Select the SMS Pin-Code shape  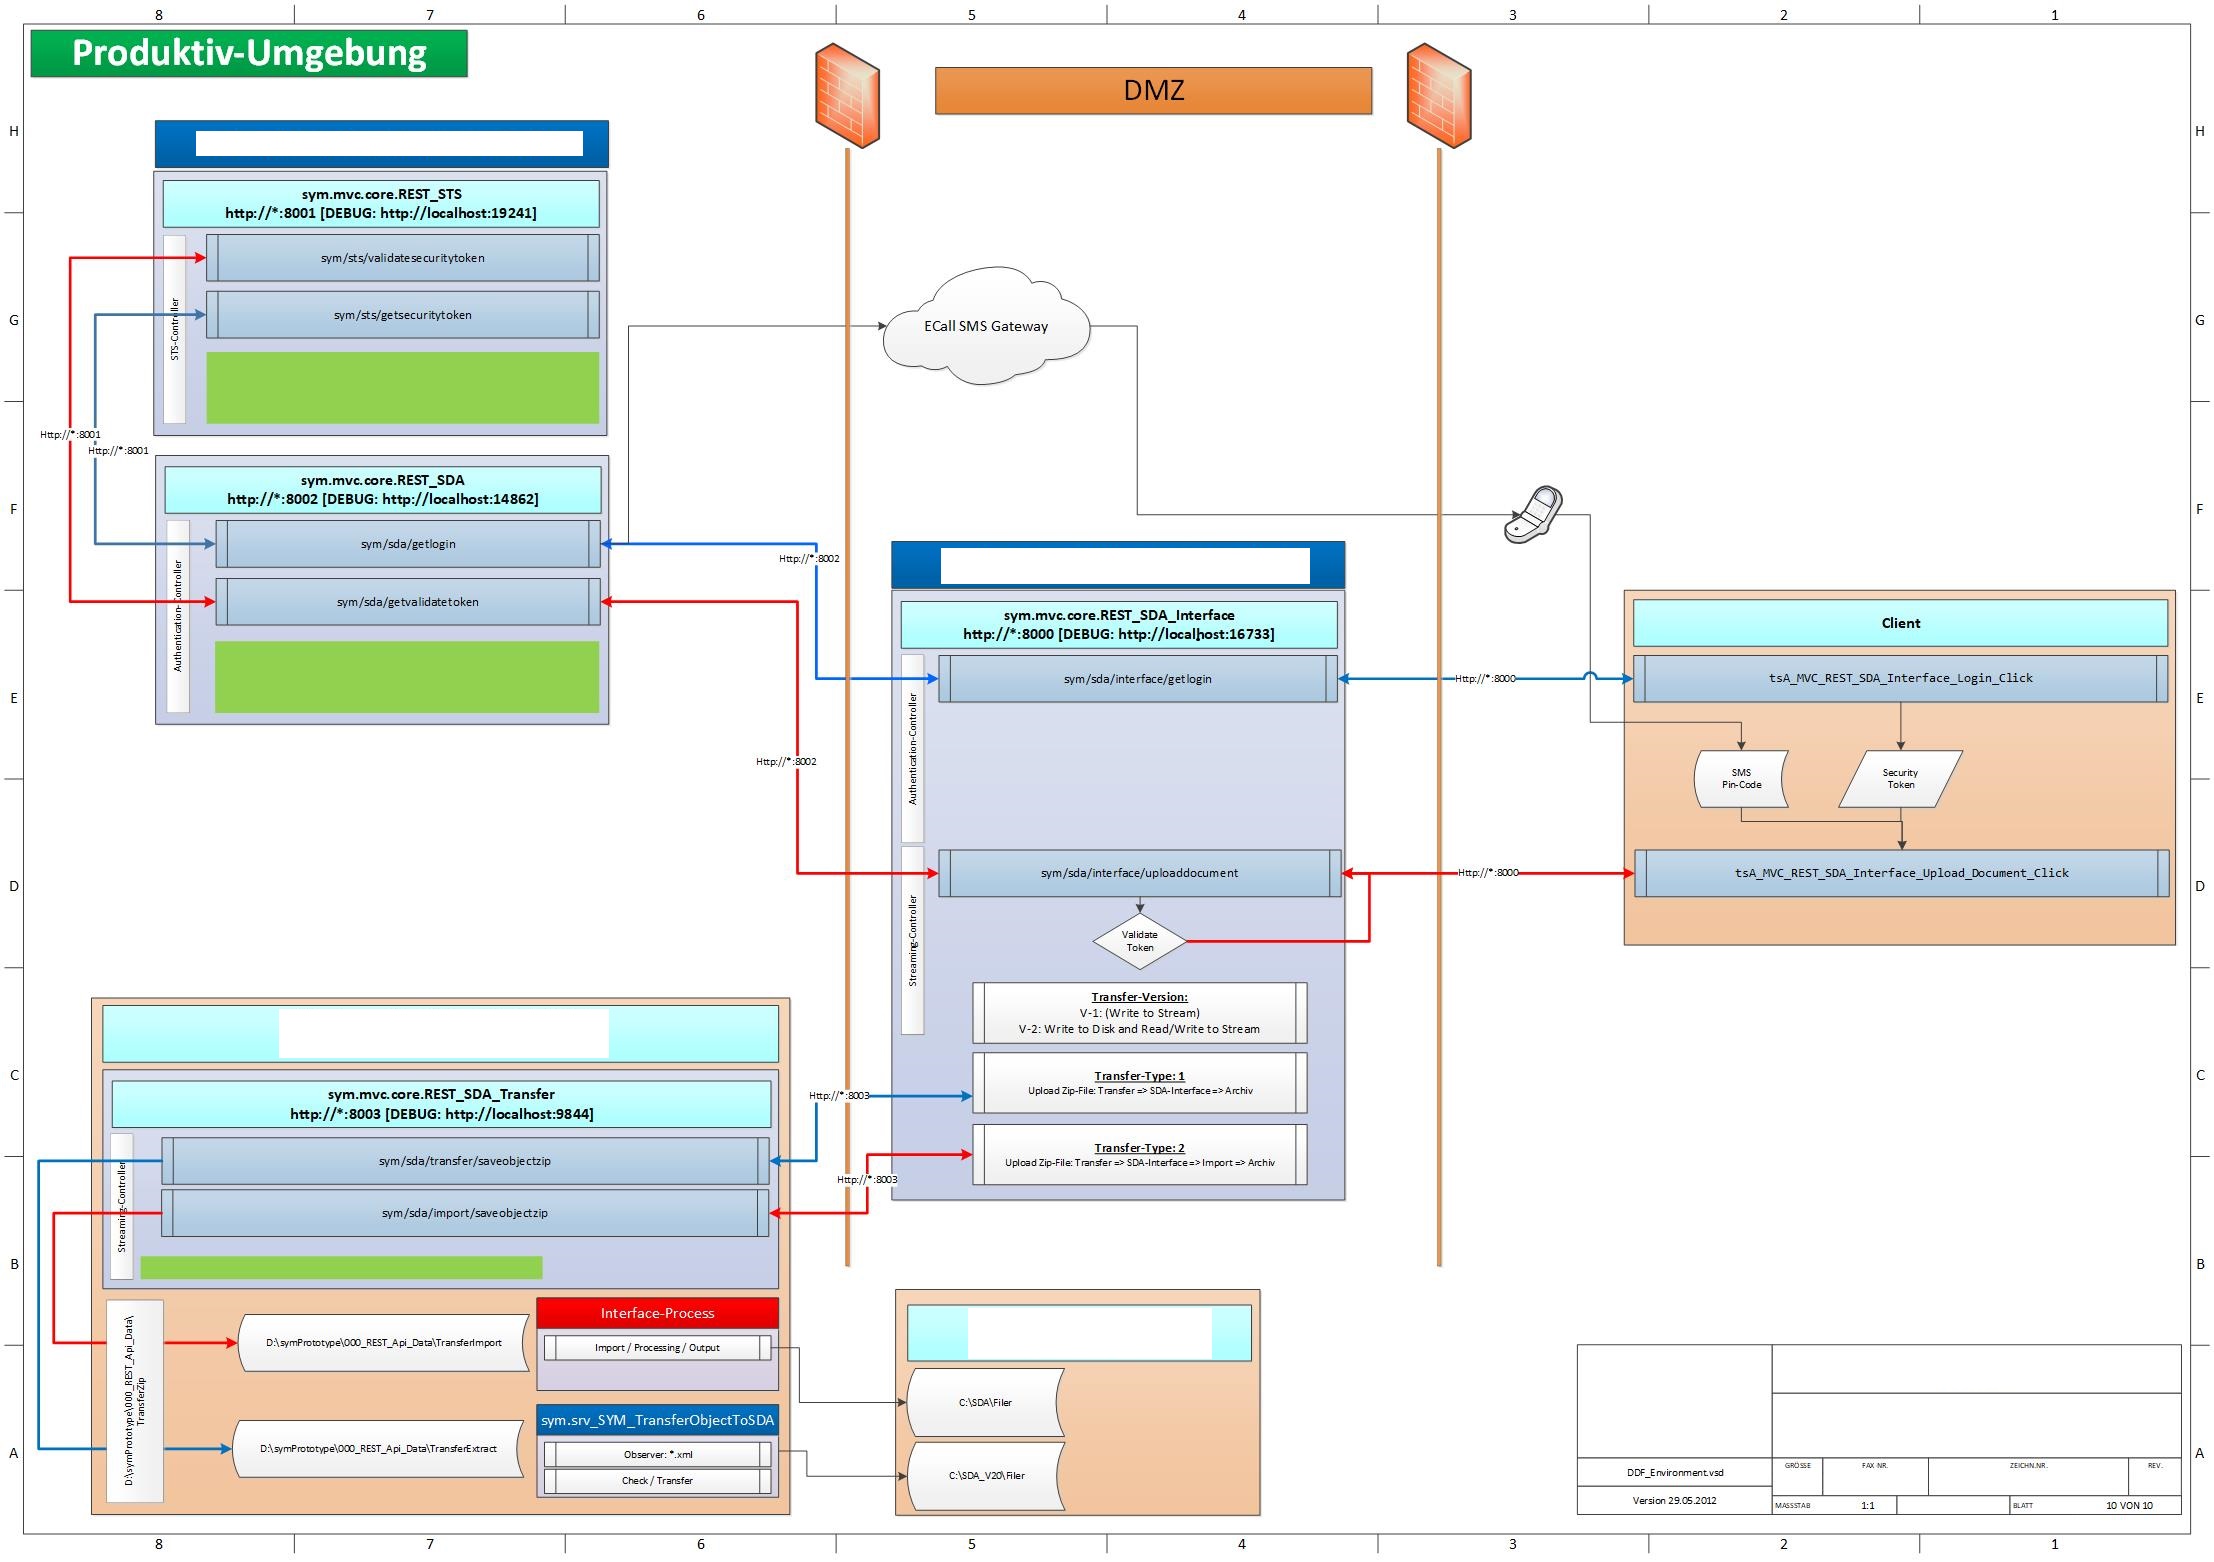point(1741,779)
